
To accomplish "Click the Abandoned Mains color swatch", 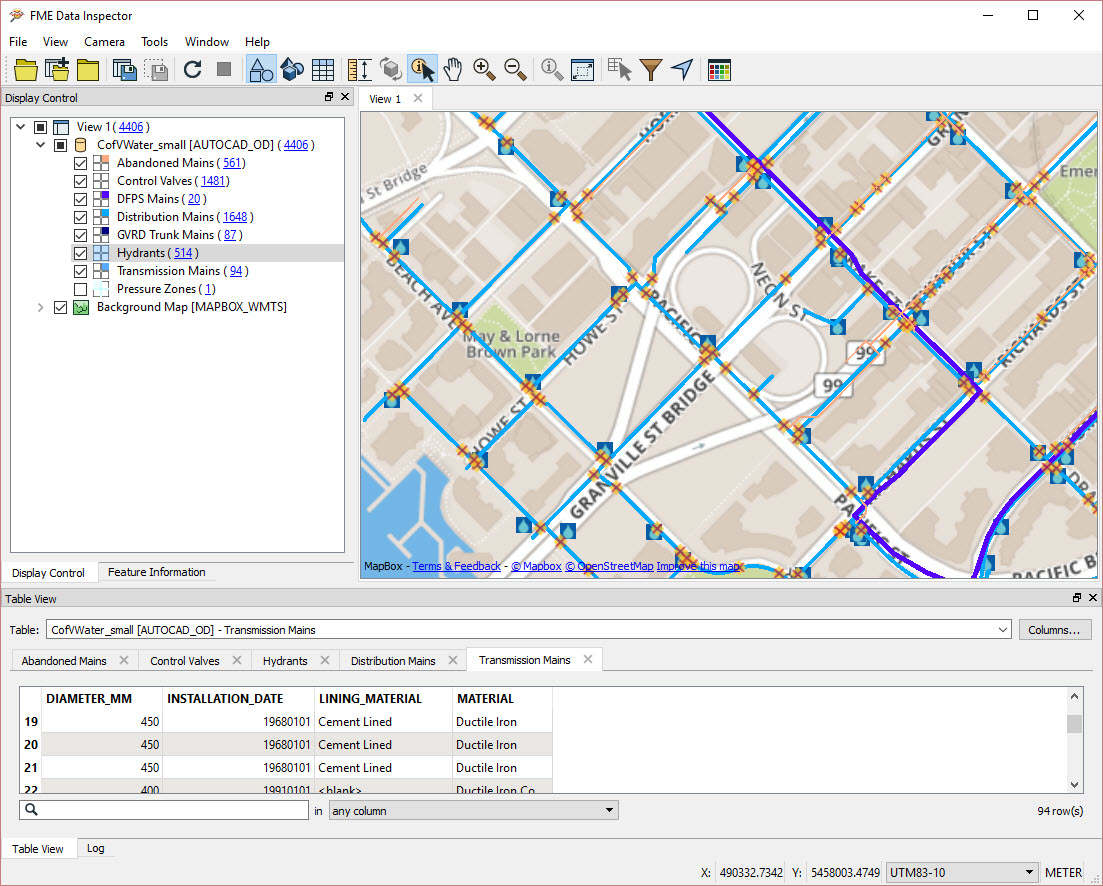I will pyautogui.click(x=101, y=162).
